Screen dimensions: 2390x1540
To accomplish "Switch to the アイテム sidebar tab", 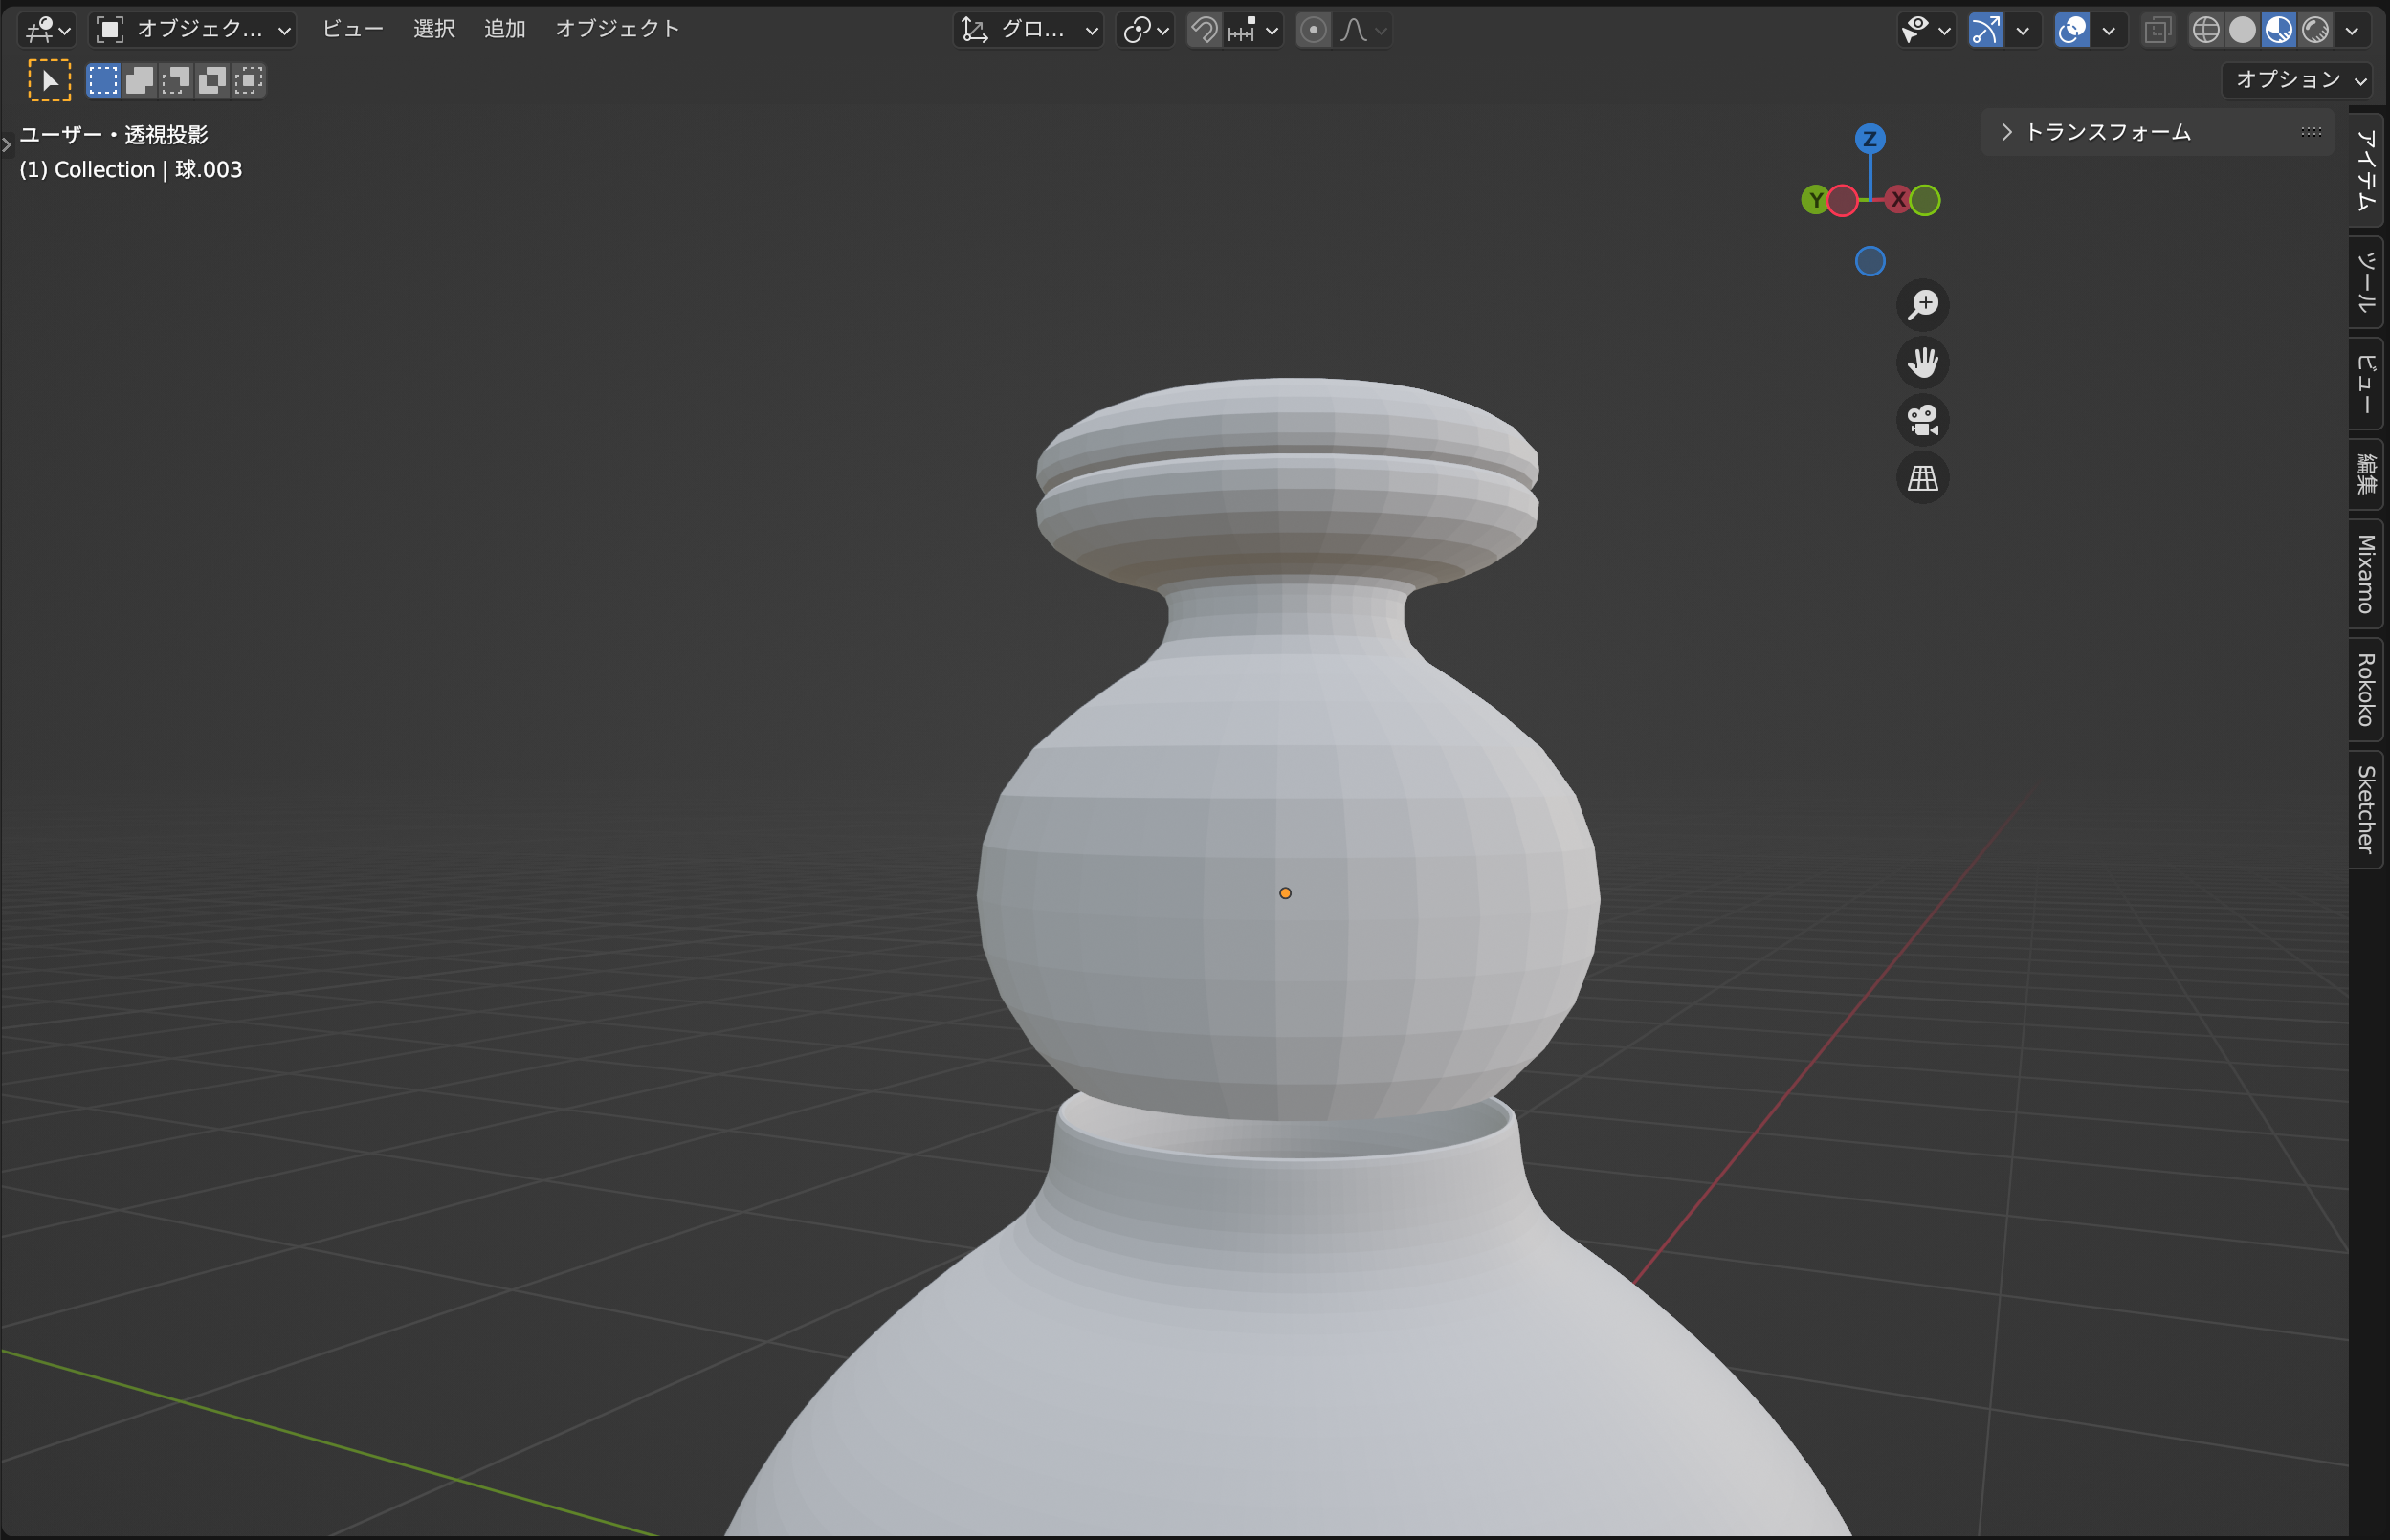I will 2365,169.
